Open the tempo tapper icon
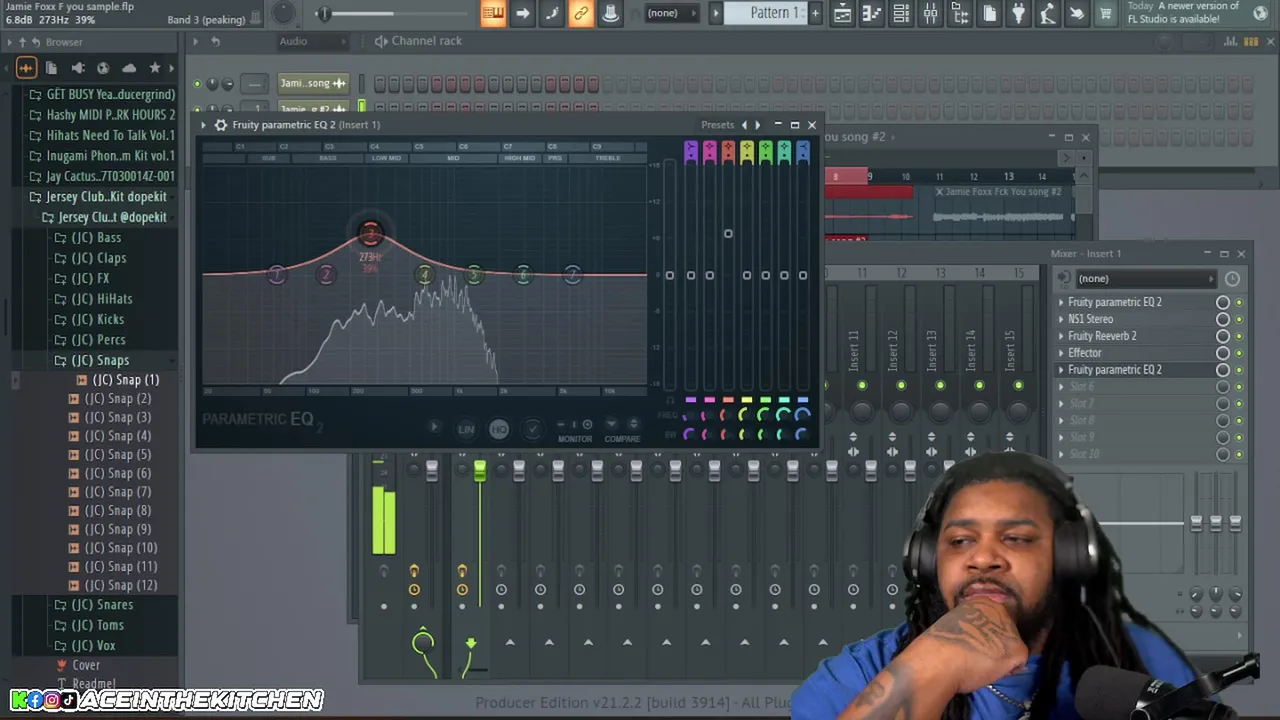The image size is (1280, 720). tap(1047, 13)
